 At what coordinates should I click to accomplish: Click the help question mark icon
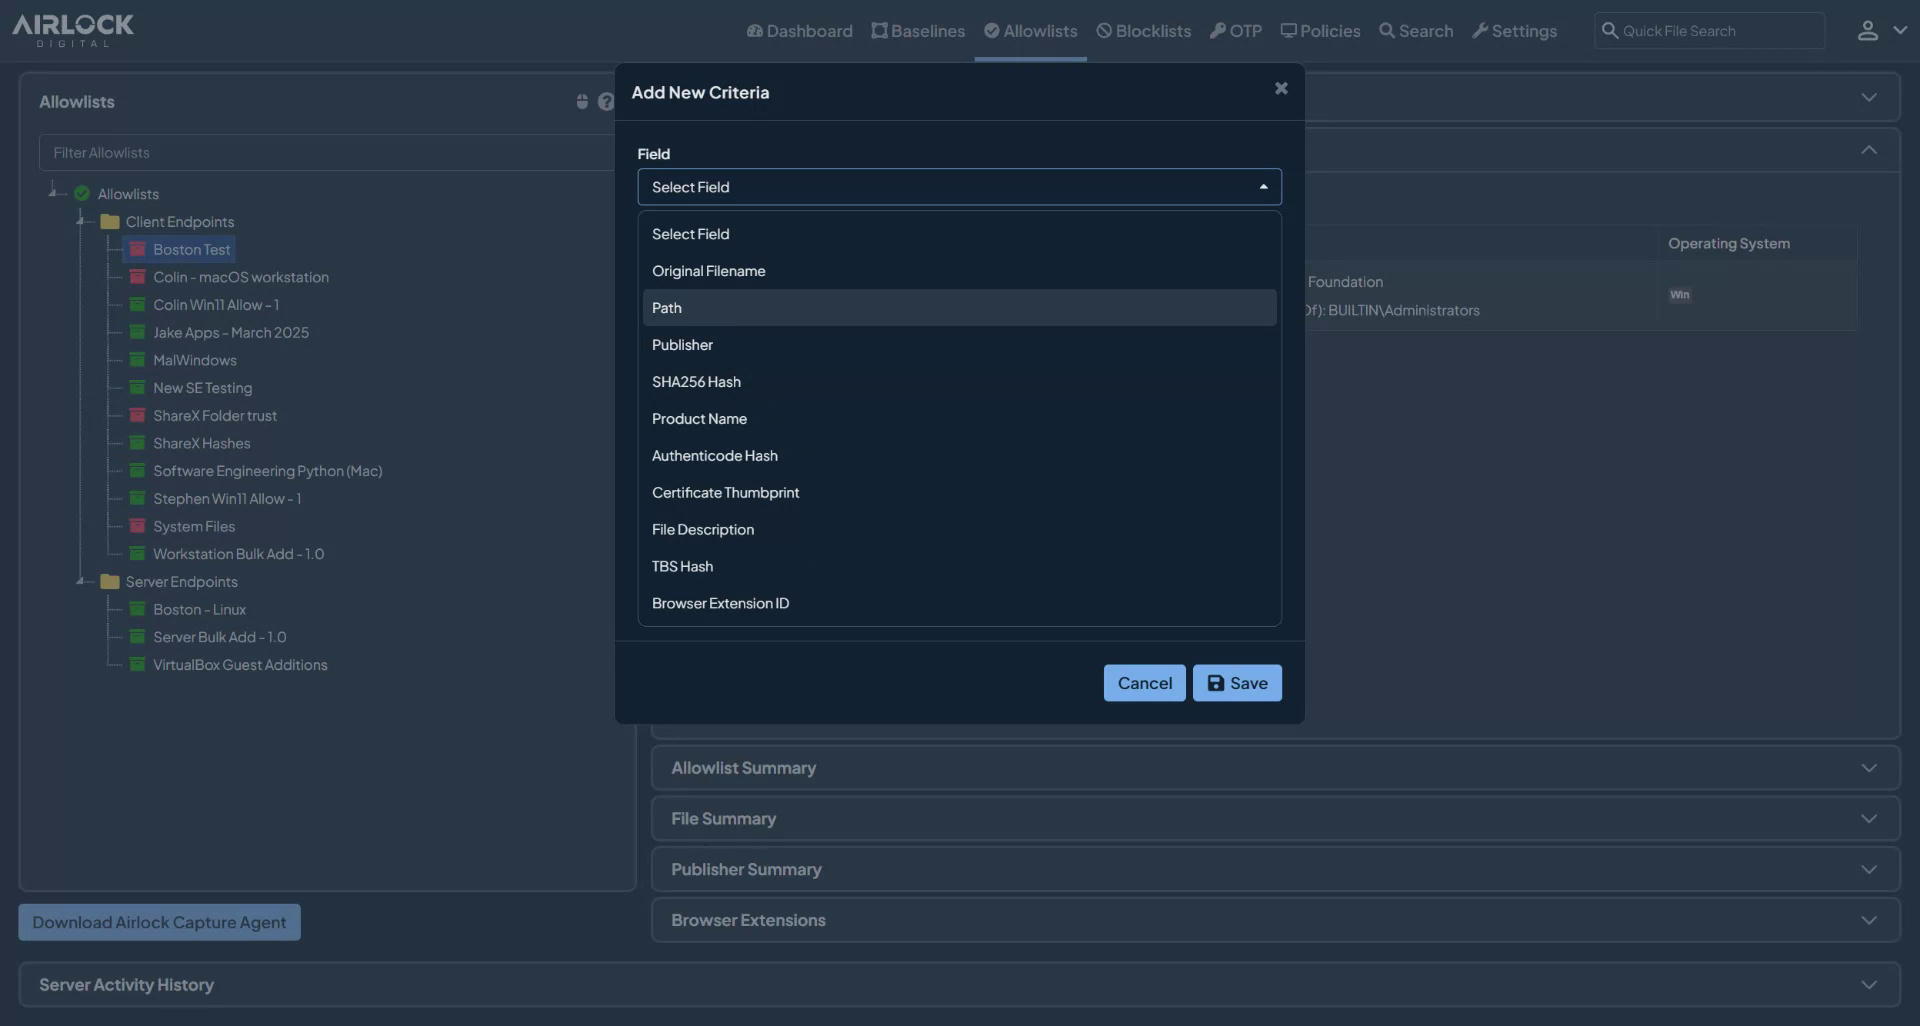coord(607,101)
